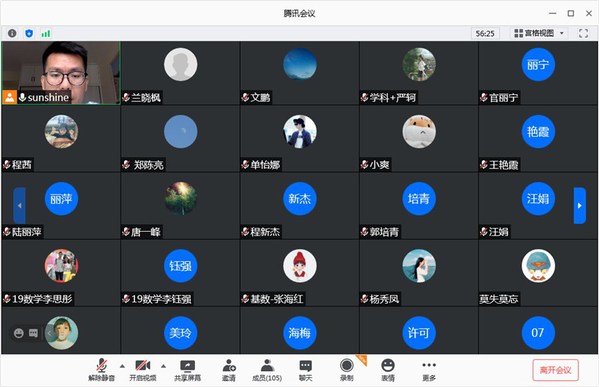Screen dimensions: 599x387
Task: Maximize the Tencent Meeting window
Action: [x=571, y=13]
